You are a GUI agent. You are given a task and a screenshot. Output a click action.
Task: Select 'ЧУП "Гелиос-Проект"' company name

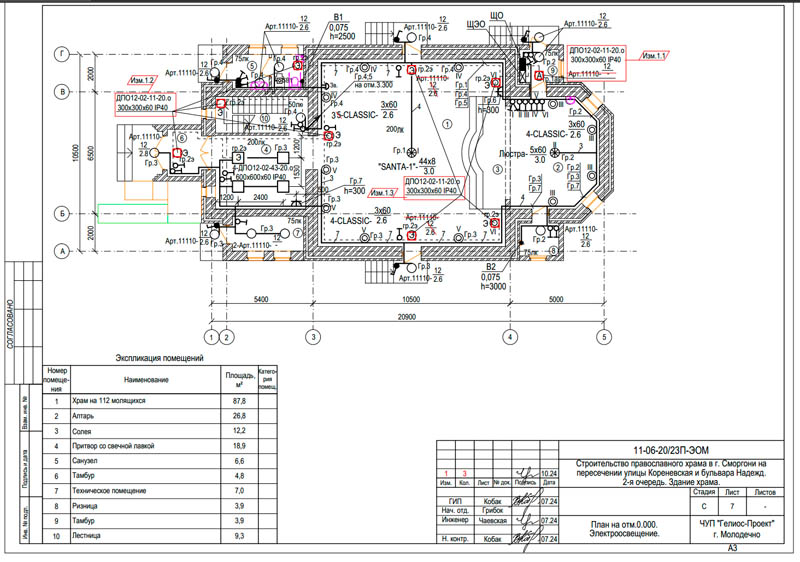pyautogui.click(x=737, y=524)
